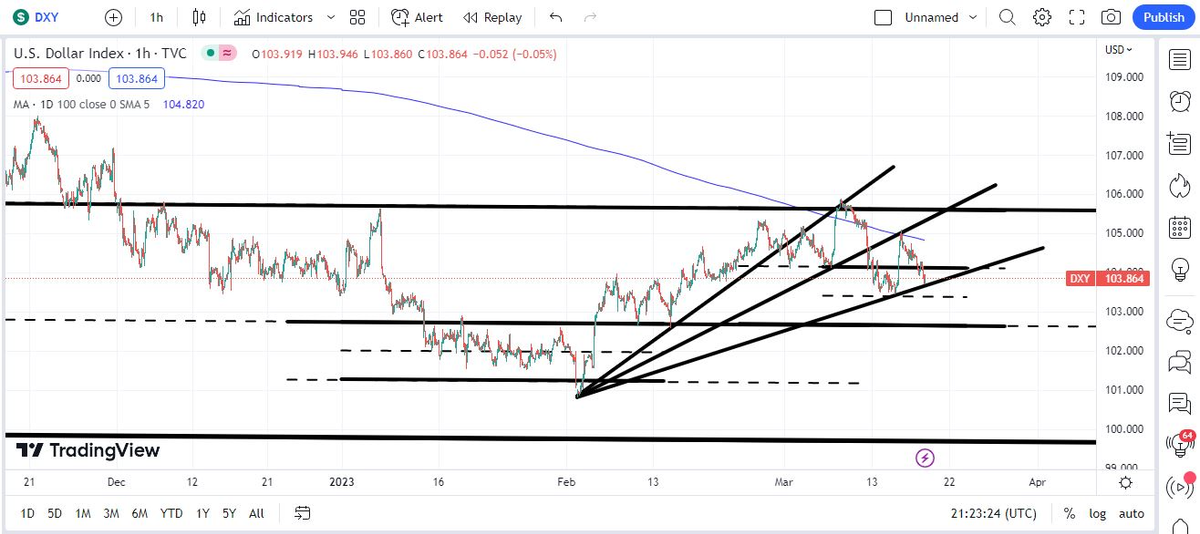This screenshot has height=534, width=1200.
Task: Select the YTD date range
Action: tap(171, 513)
